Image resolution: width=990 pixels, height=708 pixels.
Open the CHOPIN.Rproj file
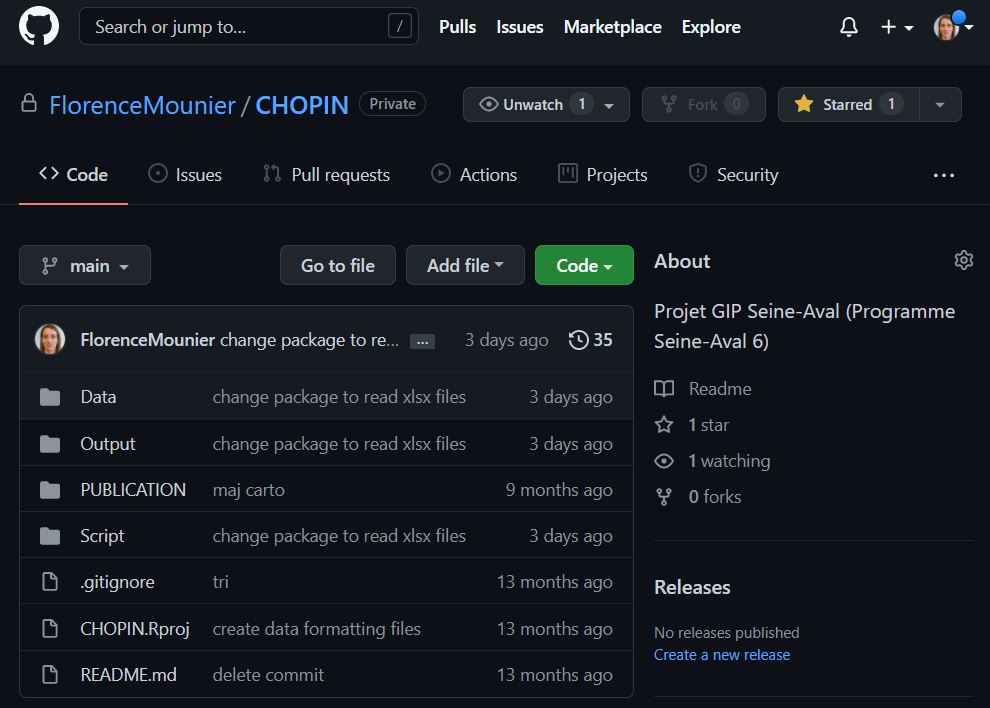[135, 628]
